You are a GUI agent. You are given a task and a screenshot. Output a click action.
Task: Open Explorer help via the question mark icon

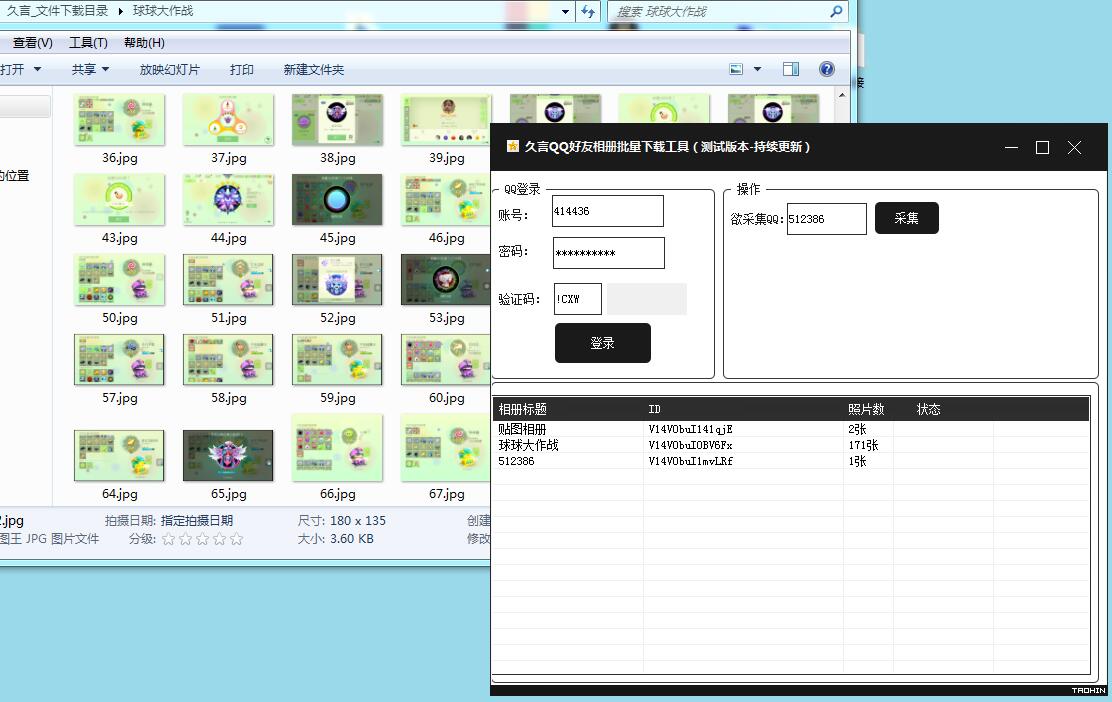click(826, 69)
